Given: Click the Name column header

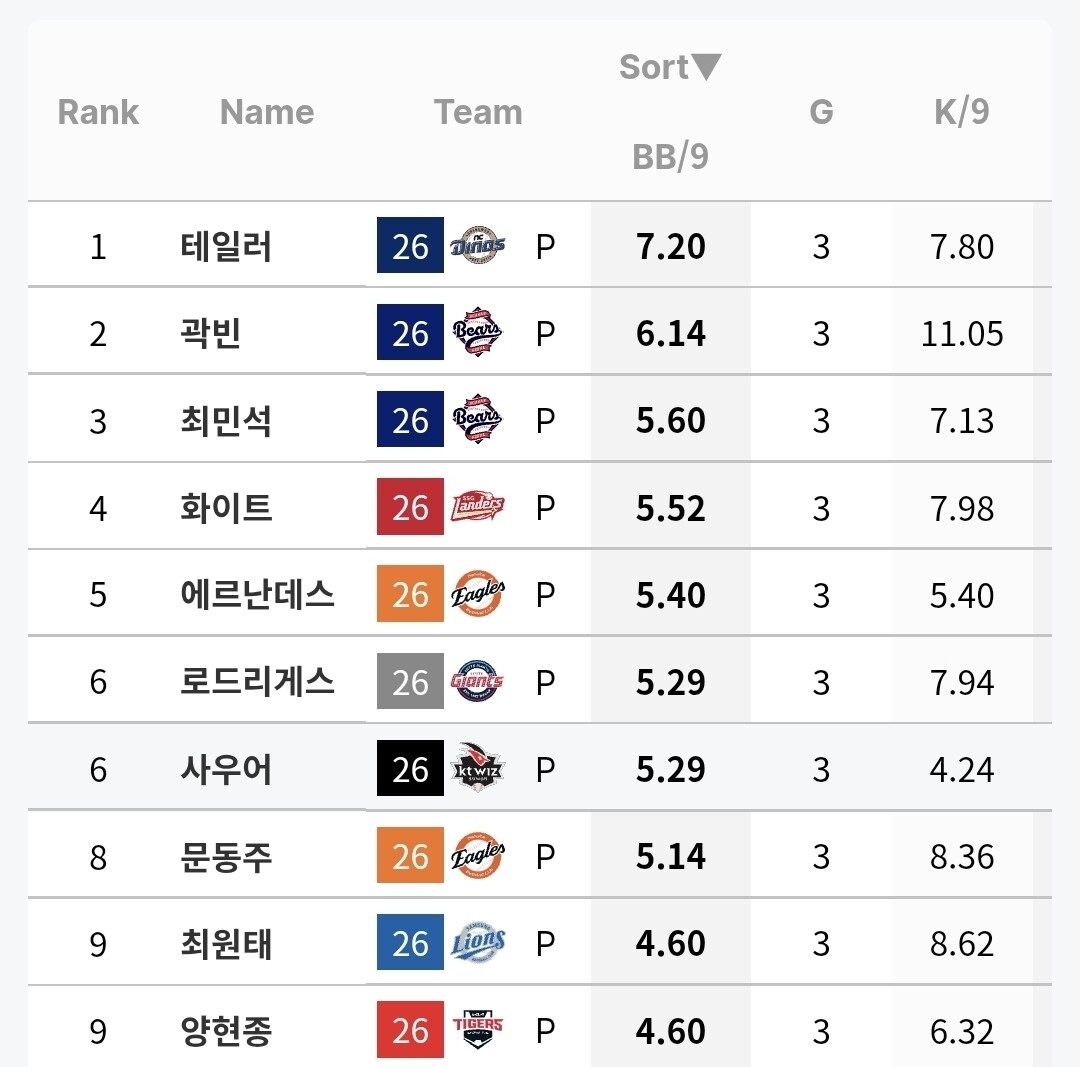Looking at the screenshot, I should point(267,112).
